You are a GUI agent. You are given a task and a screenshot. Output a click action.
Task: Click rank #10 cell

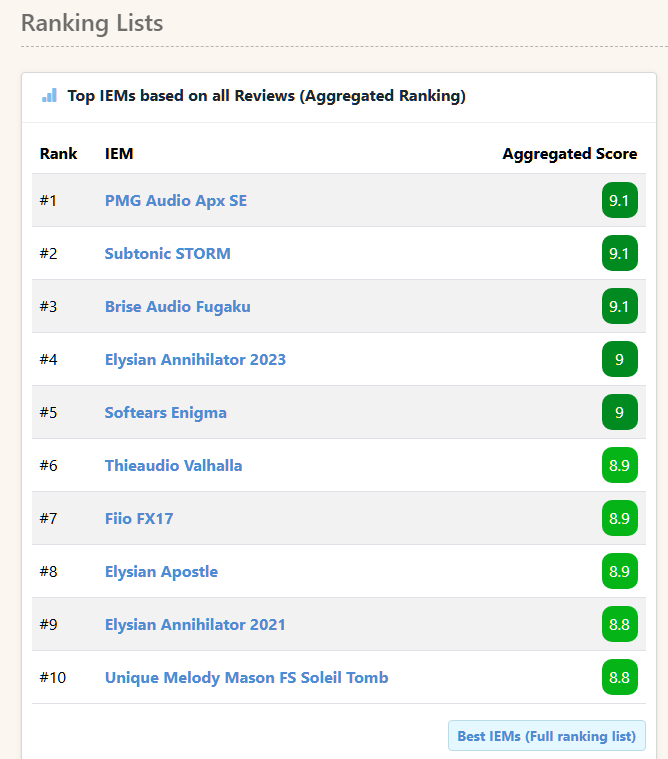pos(53,678)
